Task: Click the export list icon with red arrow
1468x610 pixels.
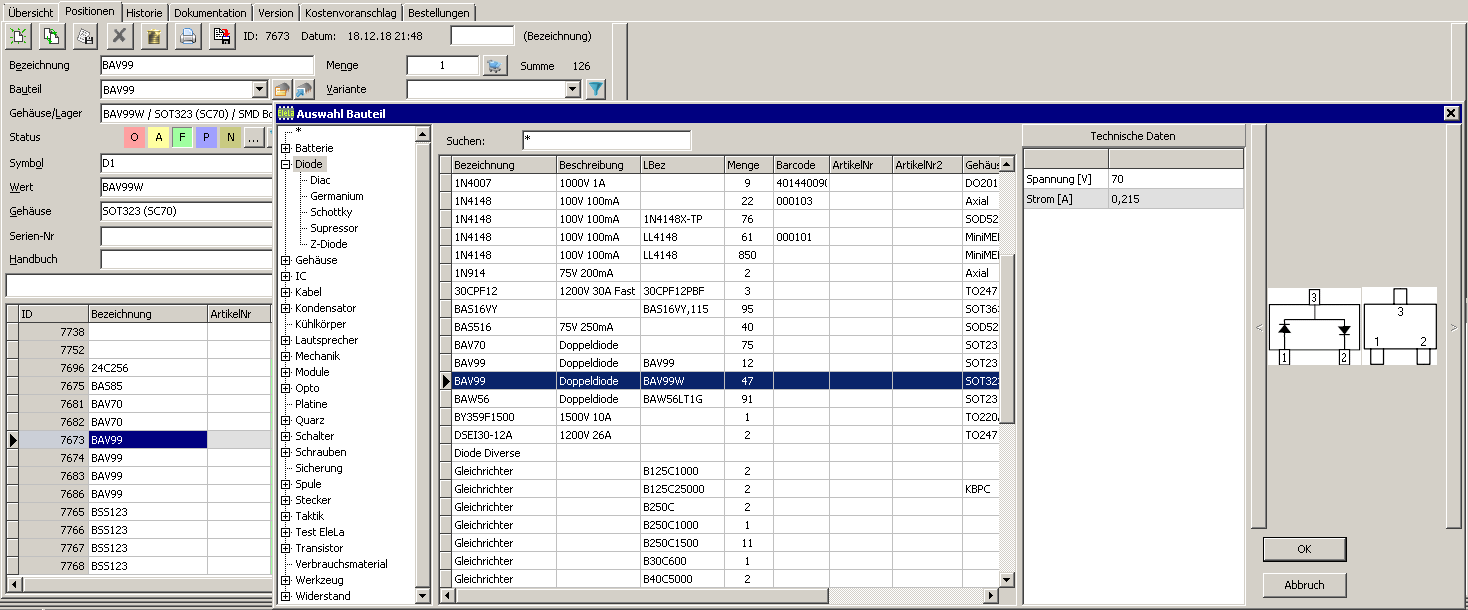Action: (x=222, y=37)
